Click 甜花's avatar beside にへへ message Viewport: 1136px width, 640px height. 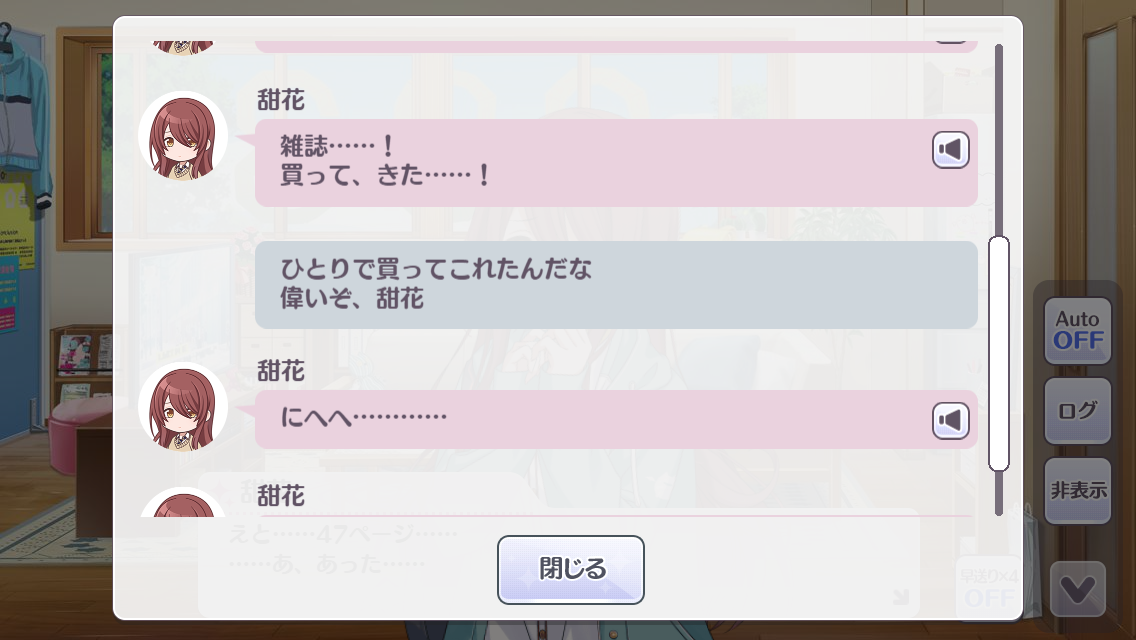pyautogui.click(x=183, y=407)
